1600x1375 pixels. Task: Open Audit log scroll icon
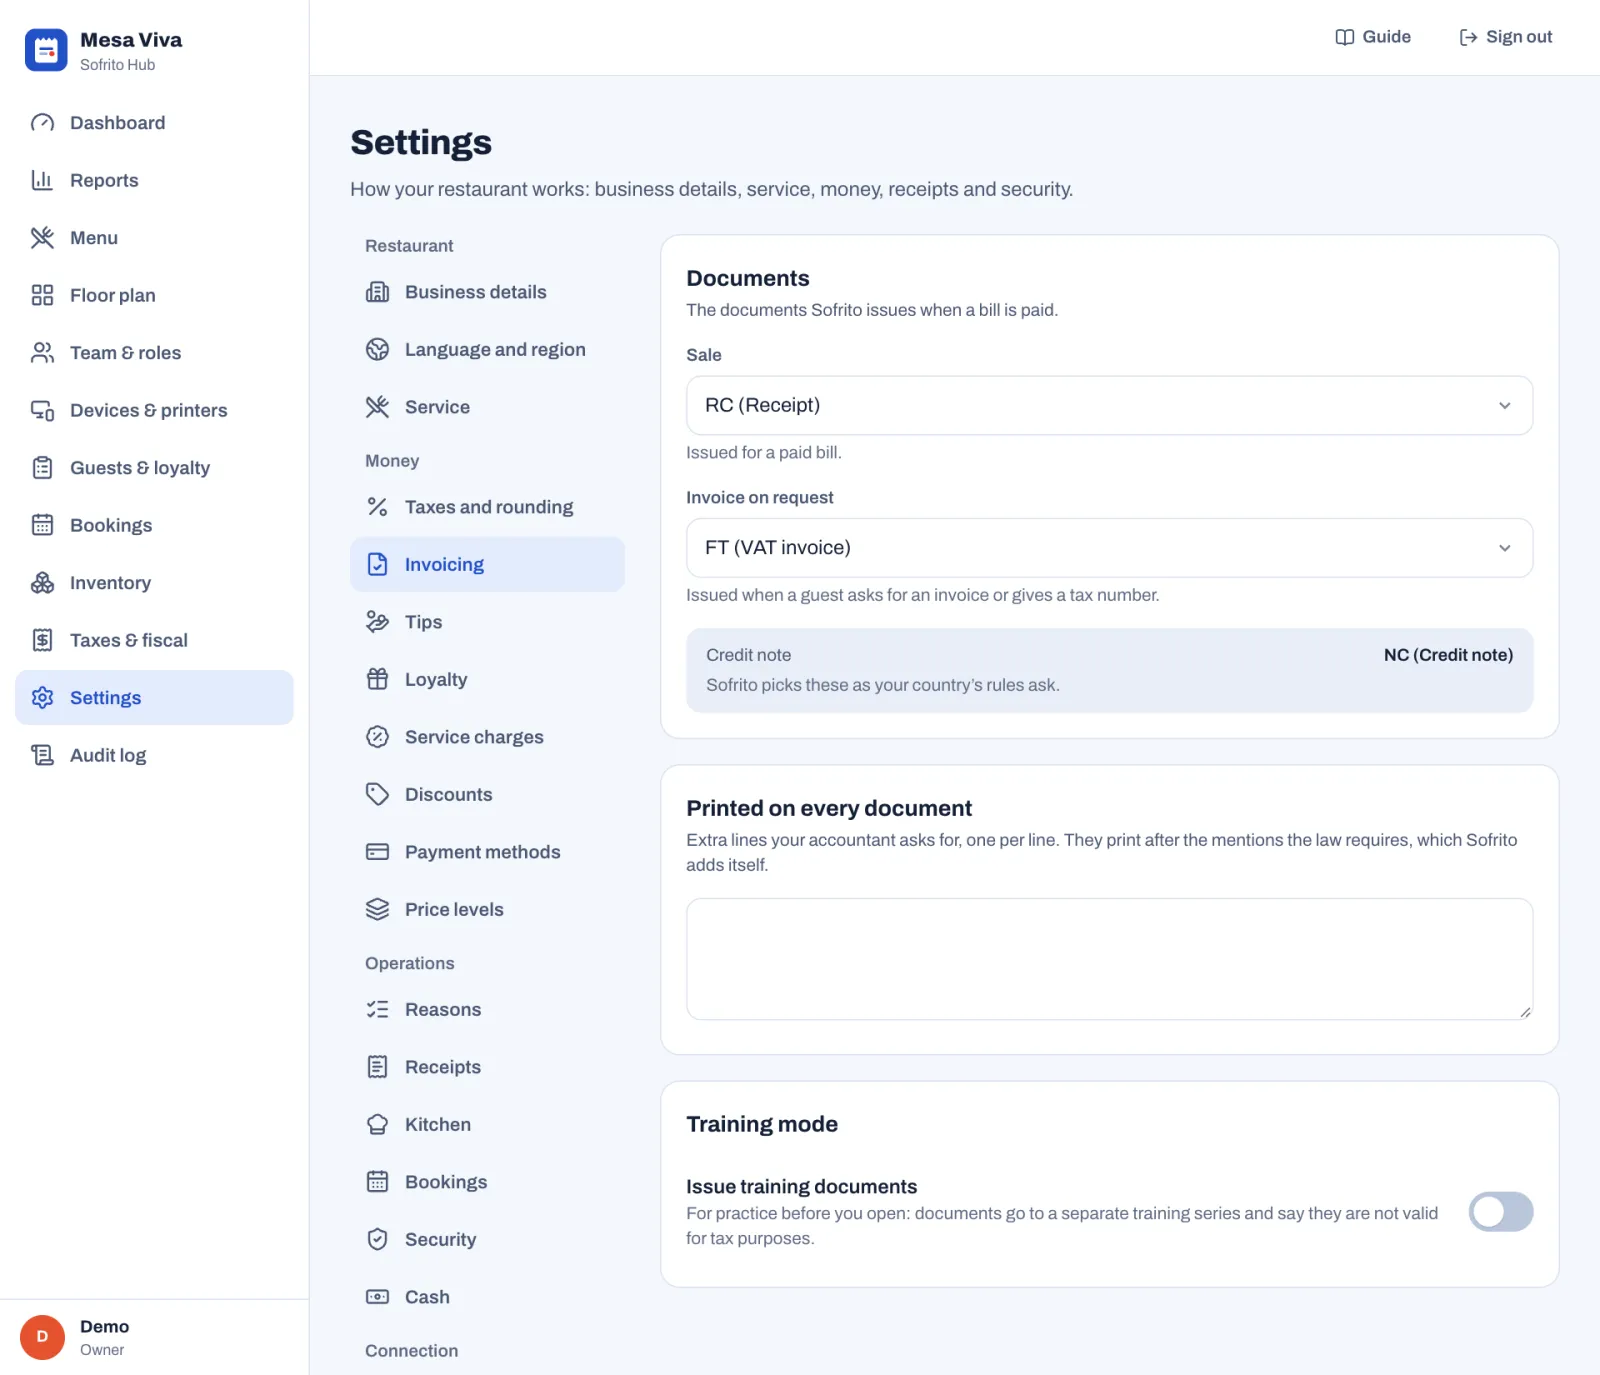point(42,755)
